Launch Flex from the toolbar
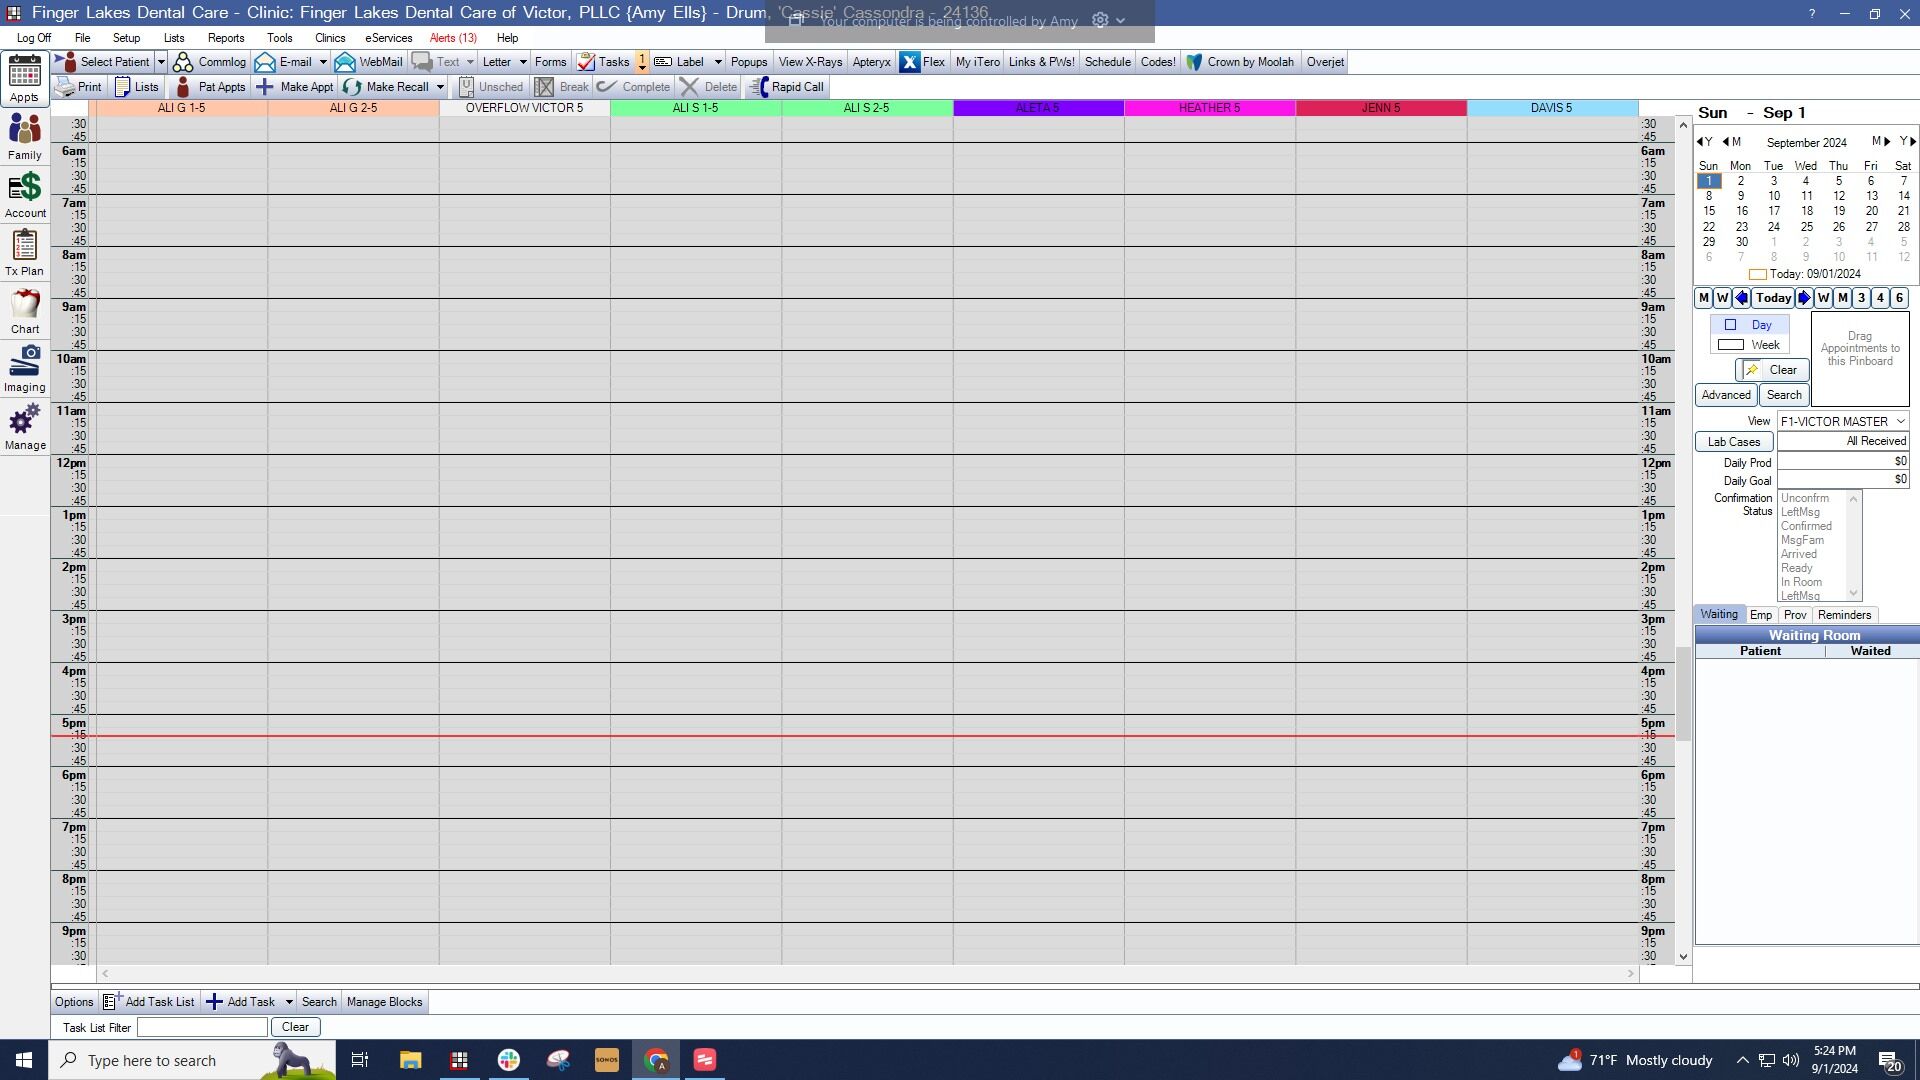1920x1080 pixels. [922, 62]
